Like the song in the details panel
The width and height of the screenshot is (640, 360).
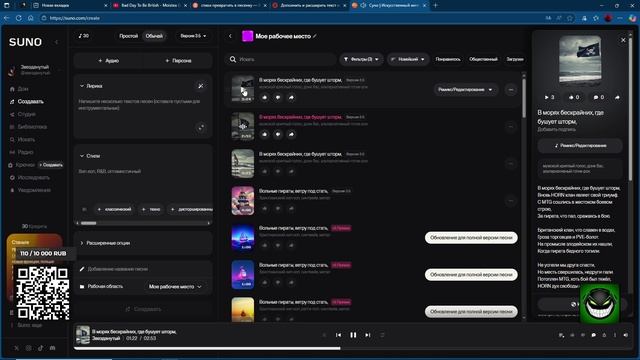coord(573,97)
